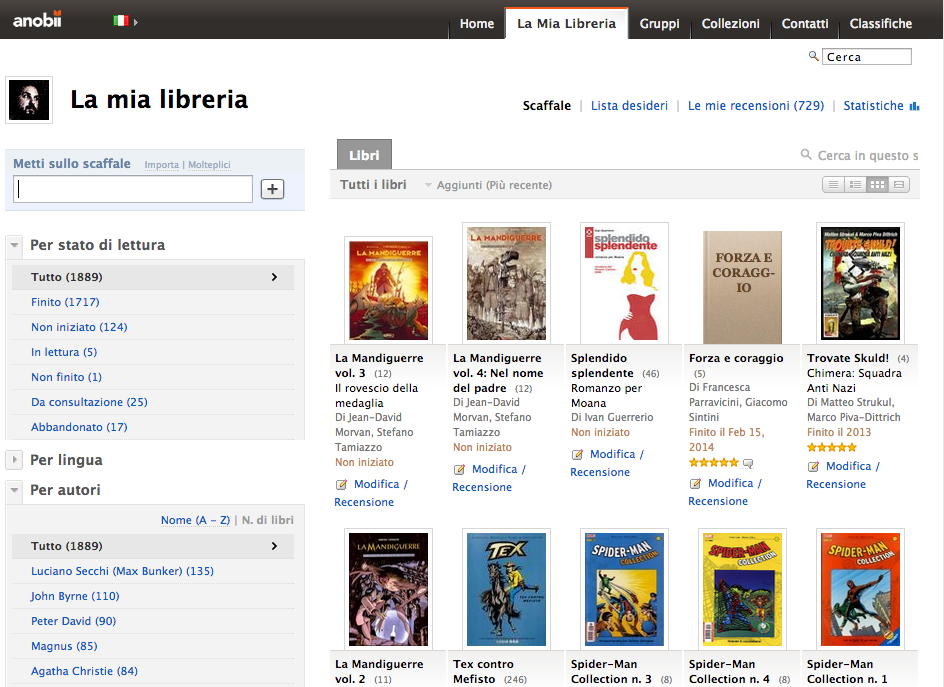Go to the Classifiche tab
This screenshot has height=687, width=944.
point(880,23)
